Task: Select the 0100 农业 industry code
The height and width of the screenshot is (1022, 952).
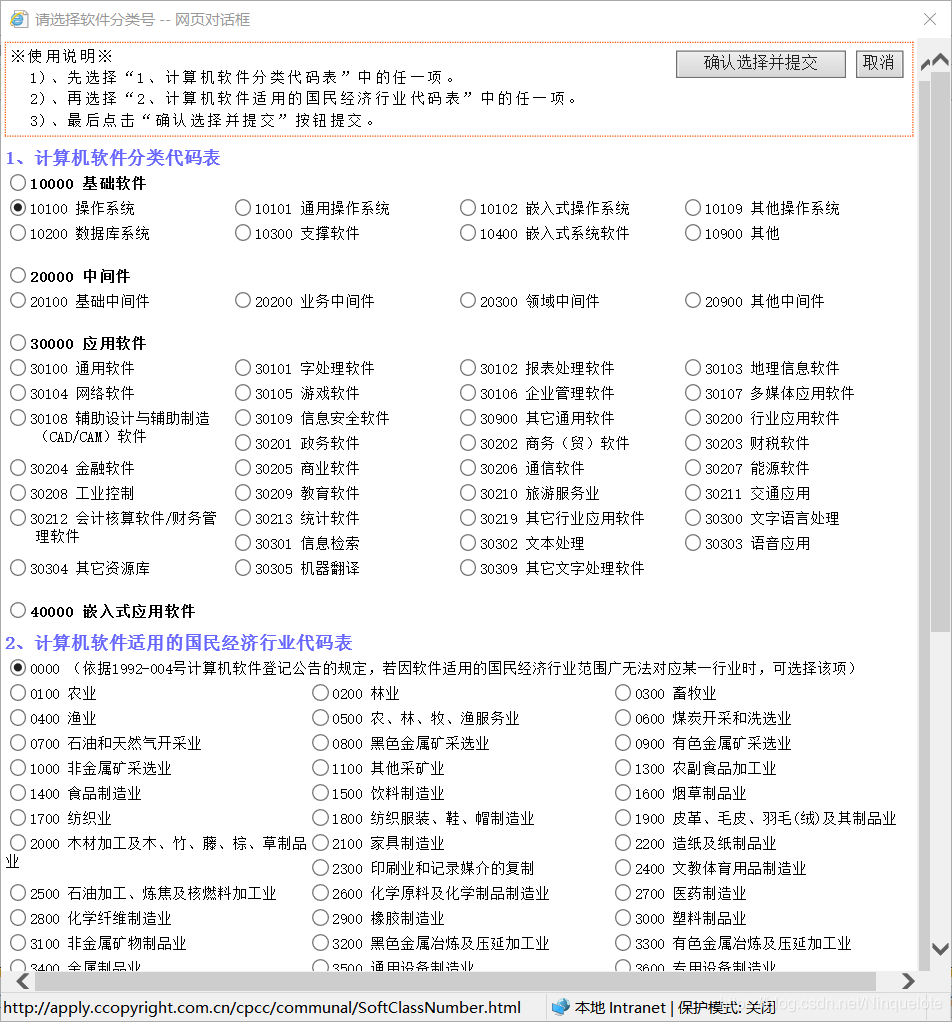Action: 17,693
